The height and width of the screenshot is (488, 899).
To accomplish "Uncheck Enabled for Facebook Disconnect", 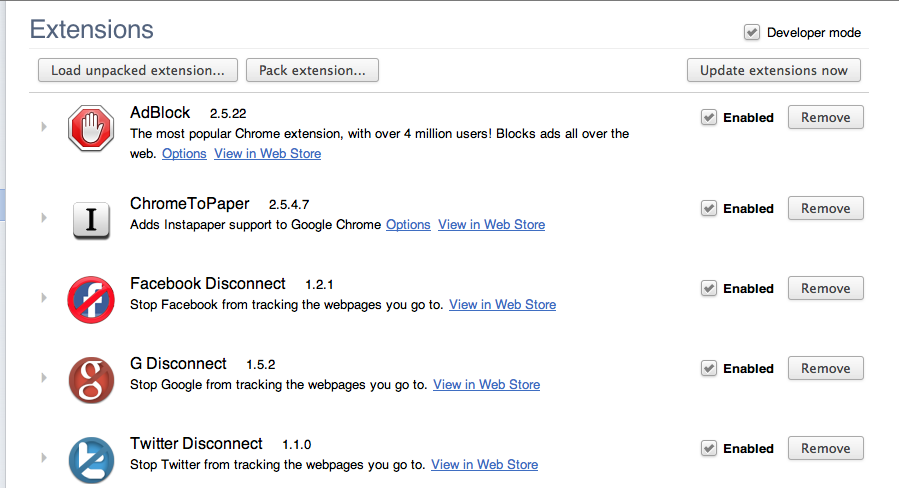I will (709, 289).
